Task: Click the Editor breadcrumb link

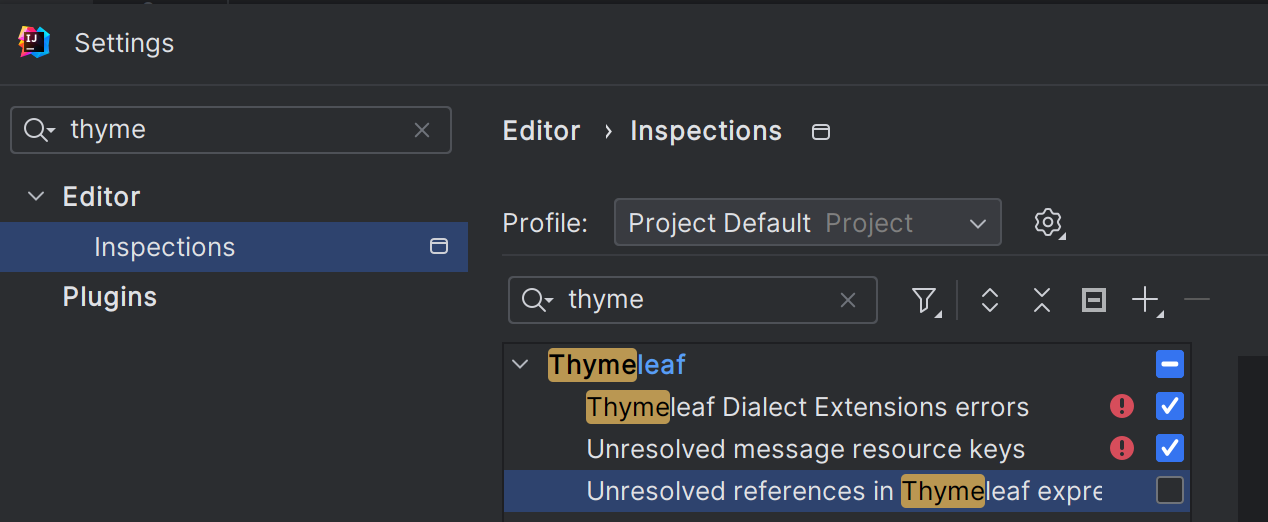Action: 541,131
